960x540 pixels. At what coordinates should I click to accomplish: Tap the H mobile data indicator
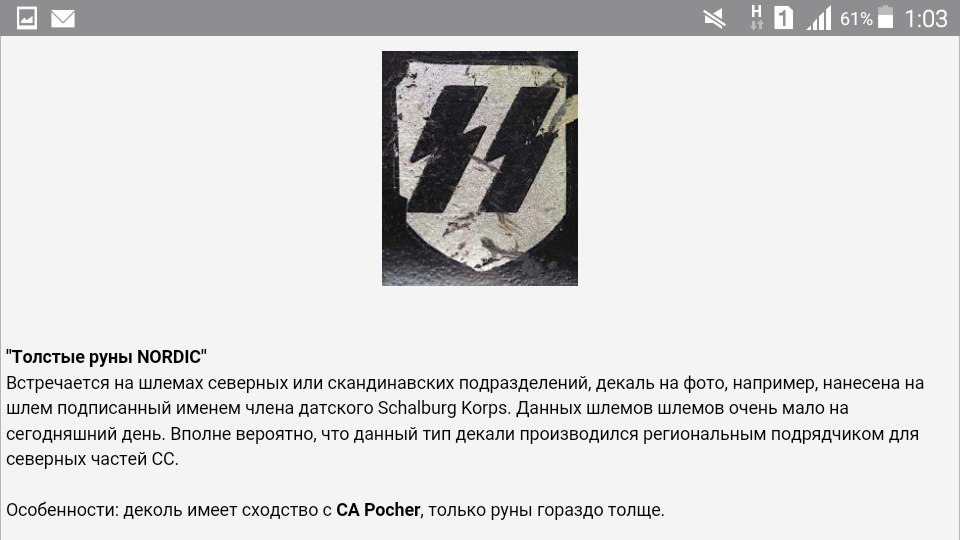coord(757,17)
